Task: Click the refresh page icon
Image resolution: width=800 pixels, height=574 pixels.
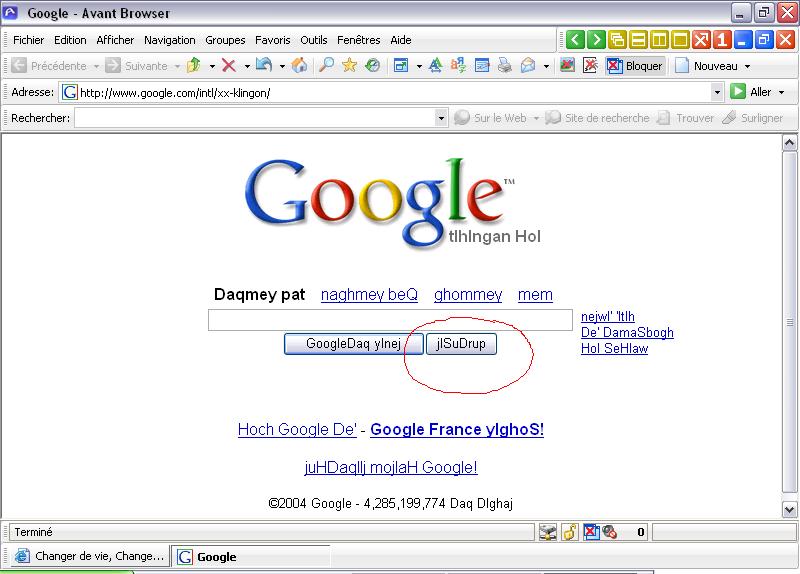Action: [x=264, y=65]
